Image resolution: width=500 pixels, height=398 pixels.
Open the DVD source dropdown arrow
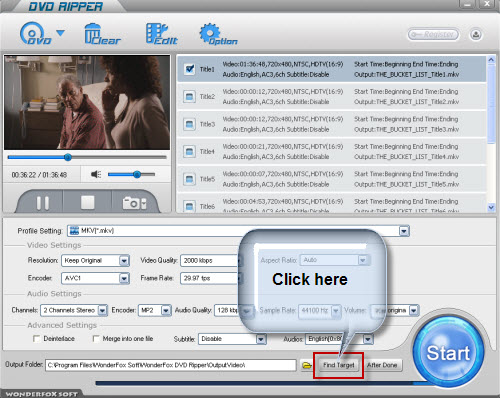click(x=60, y=33)
